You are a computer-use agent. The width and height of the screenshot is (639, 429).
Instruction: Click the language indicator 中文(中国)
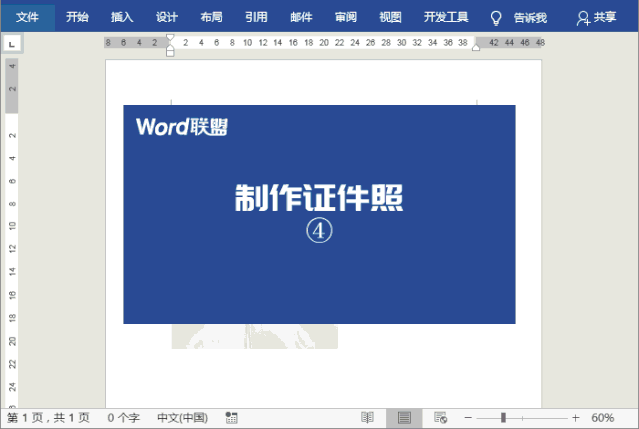(x=183, y=418)
